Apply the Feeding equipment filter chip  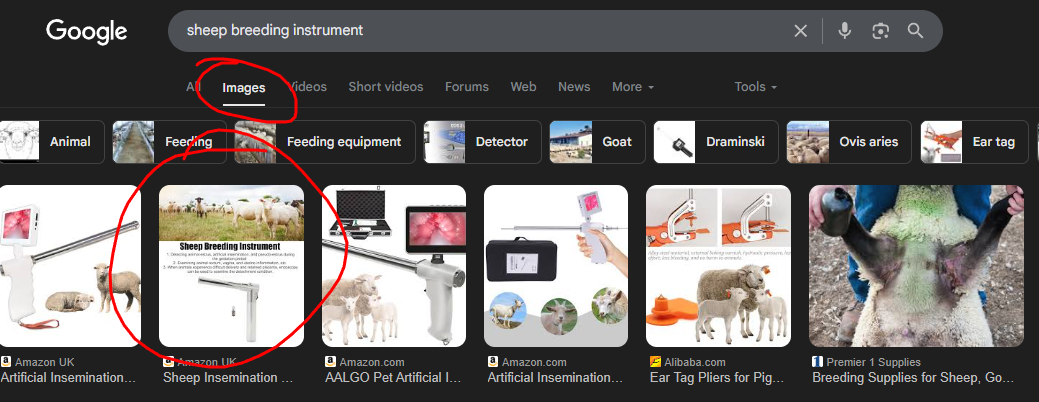point(325,142)
